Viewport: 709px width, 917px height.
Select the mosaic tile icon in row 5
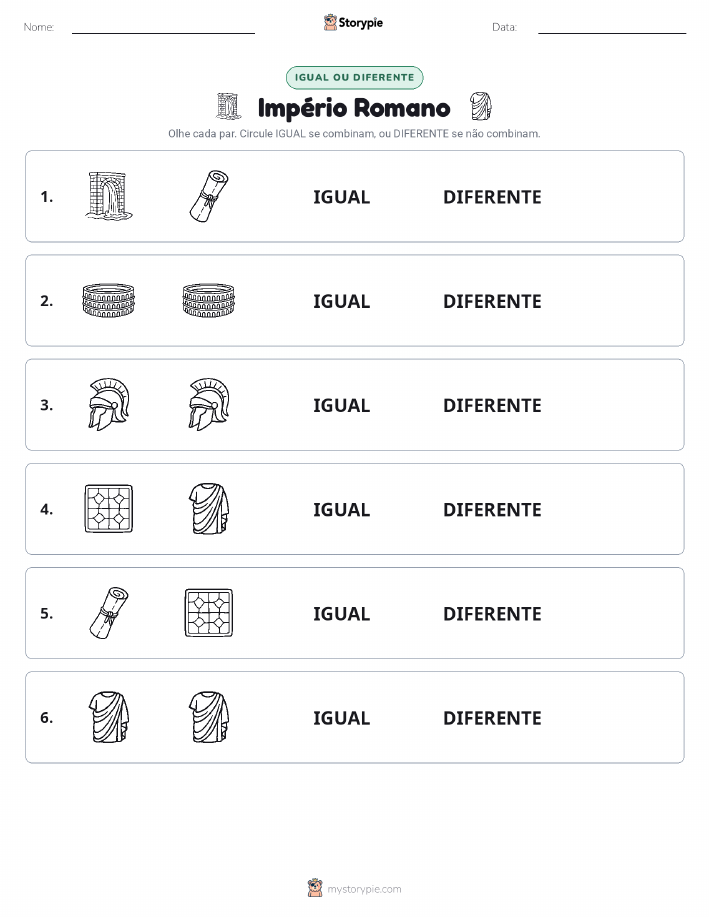(209, 613)
